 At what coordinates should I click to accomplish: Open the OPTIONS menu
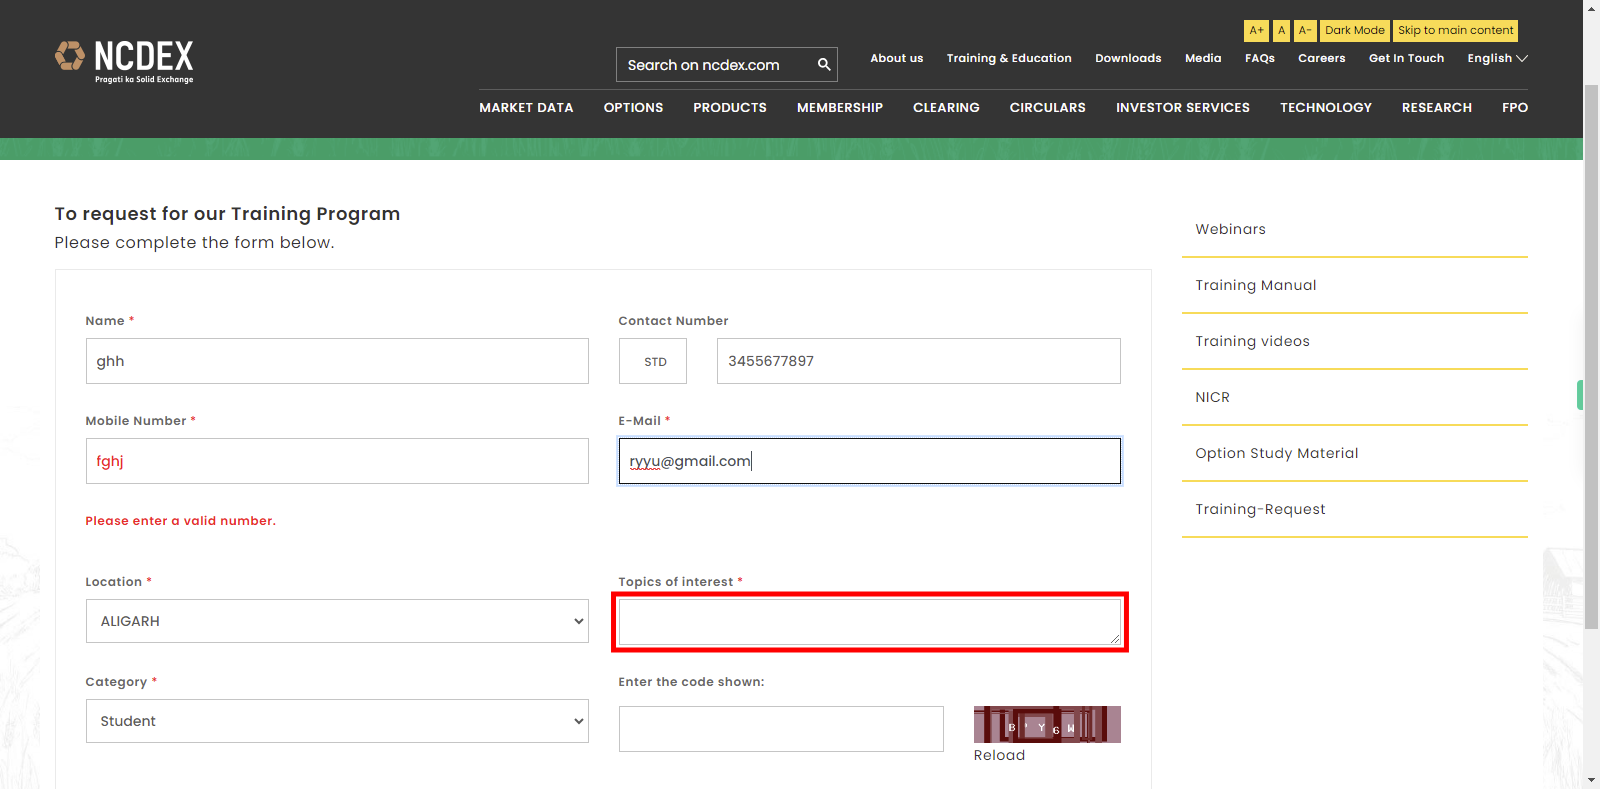633,107
